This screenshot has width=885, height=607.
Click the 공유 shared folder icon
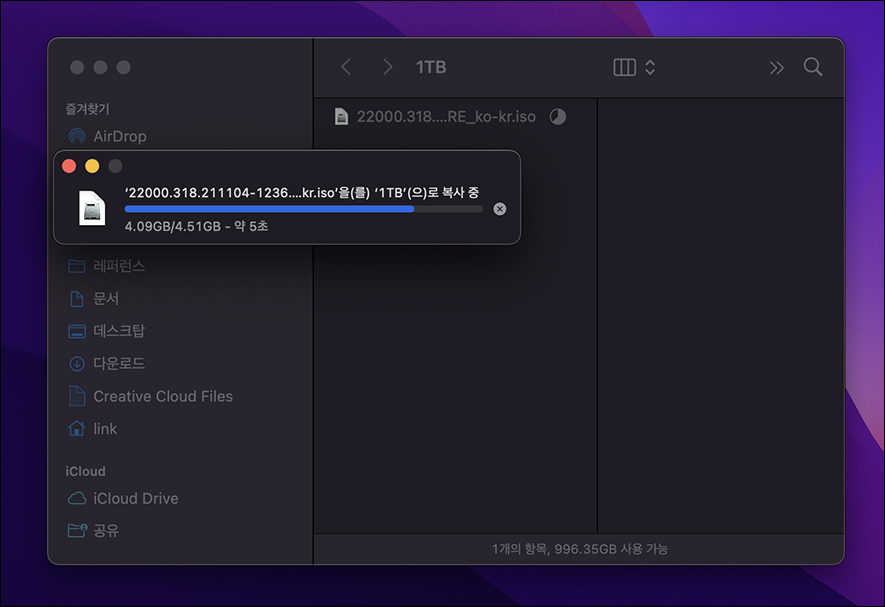point(77,530)
